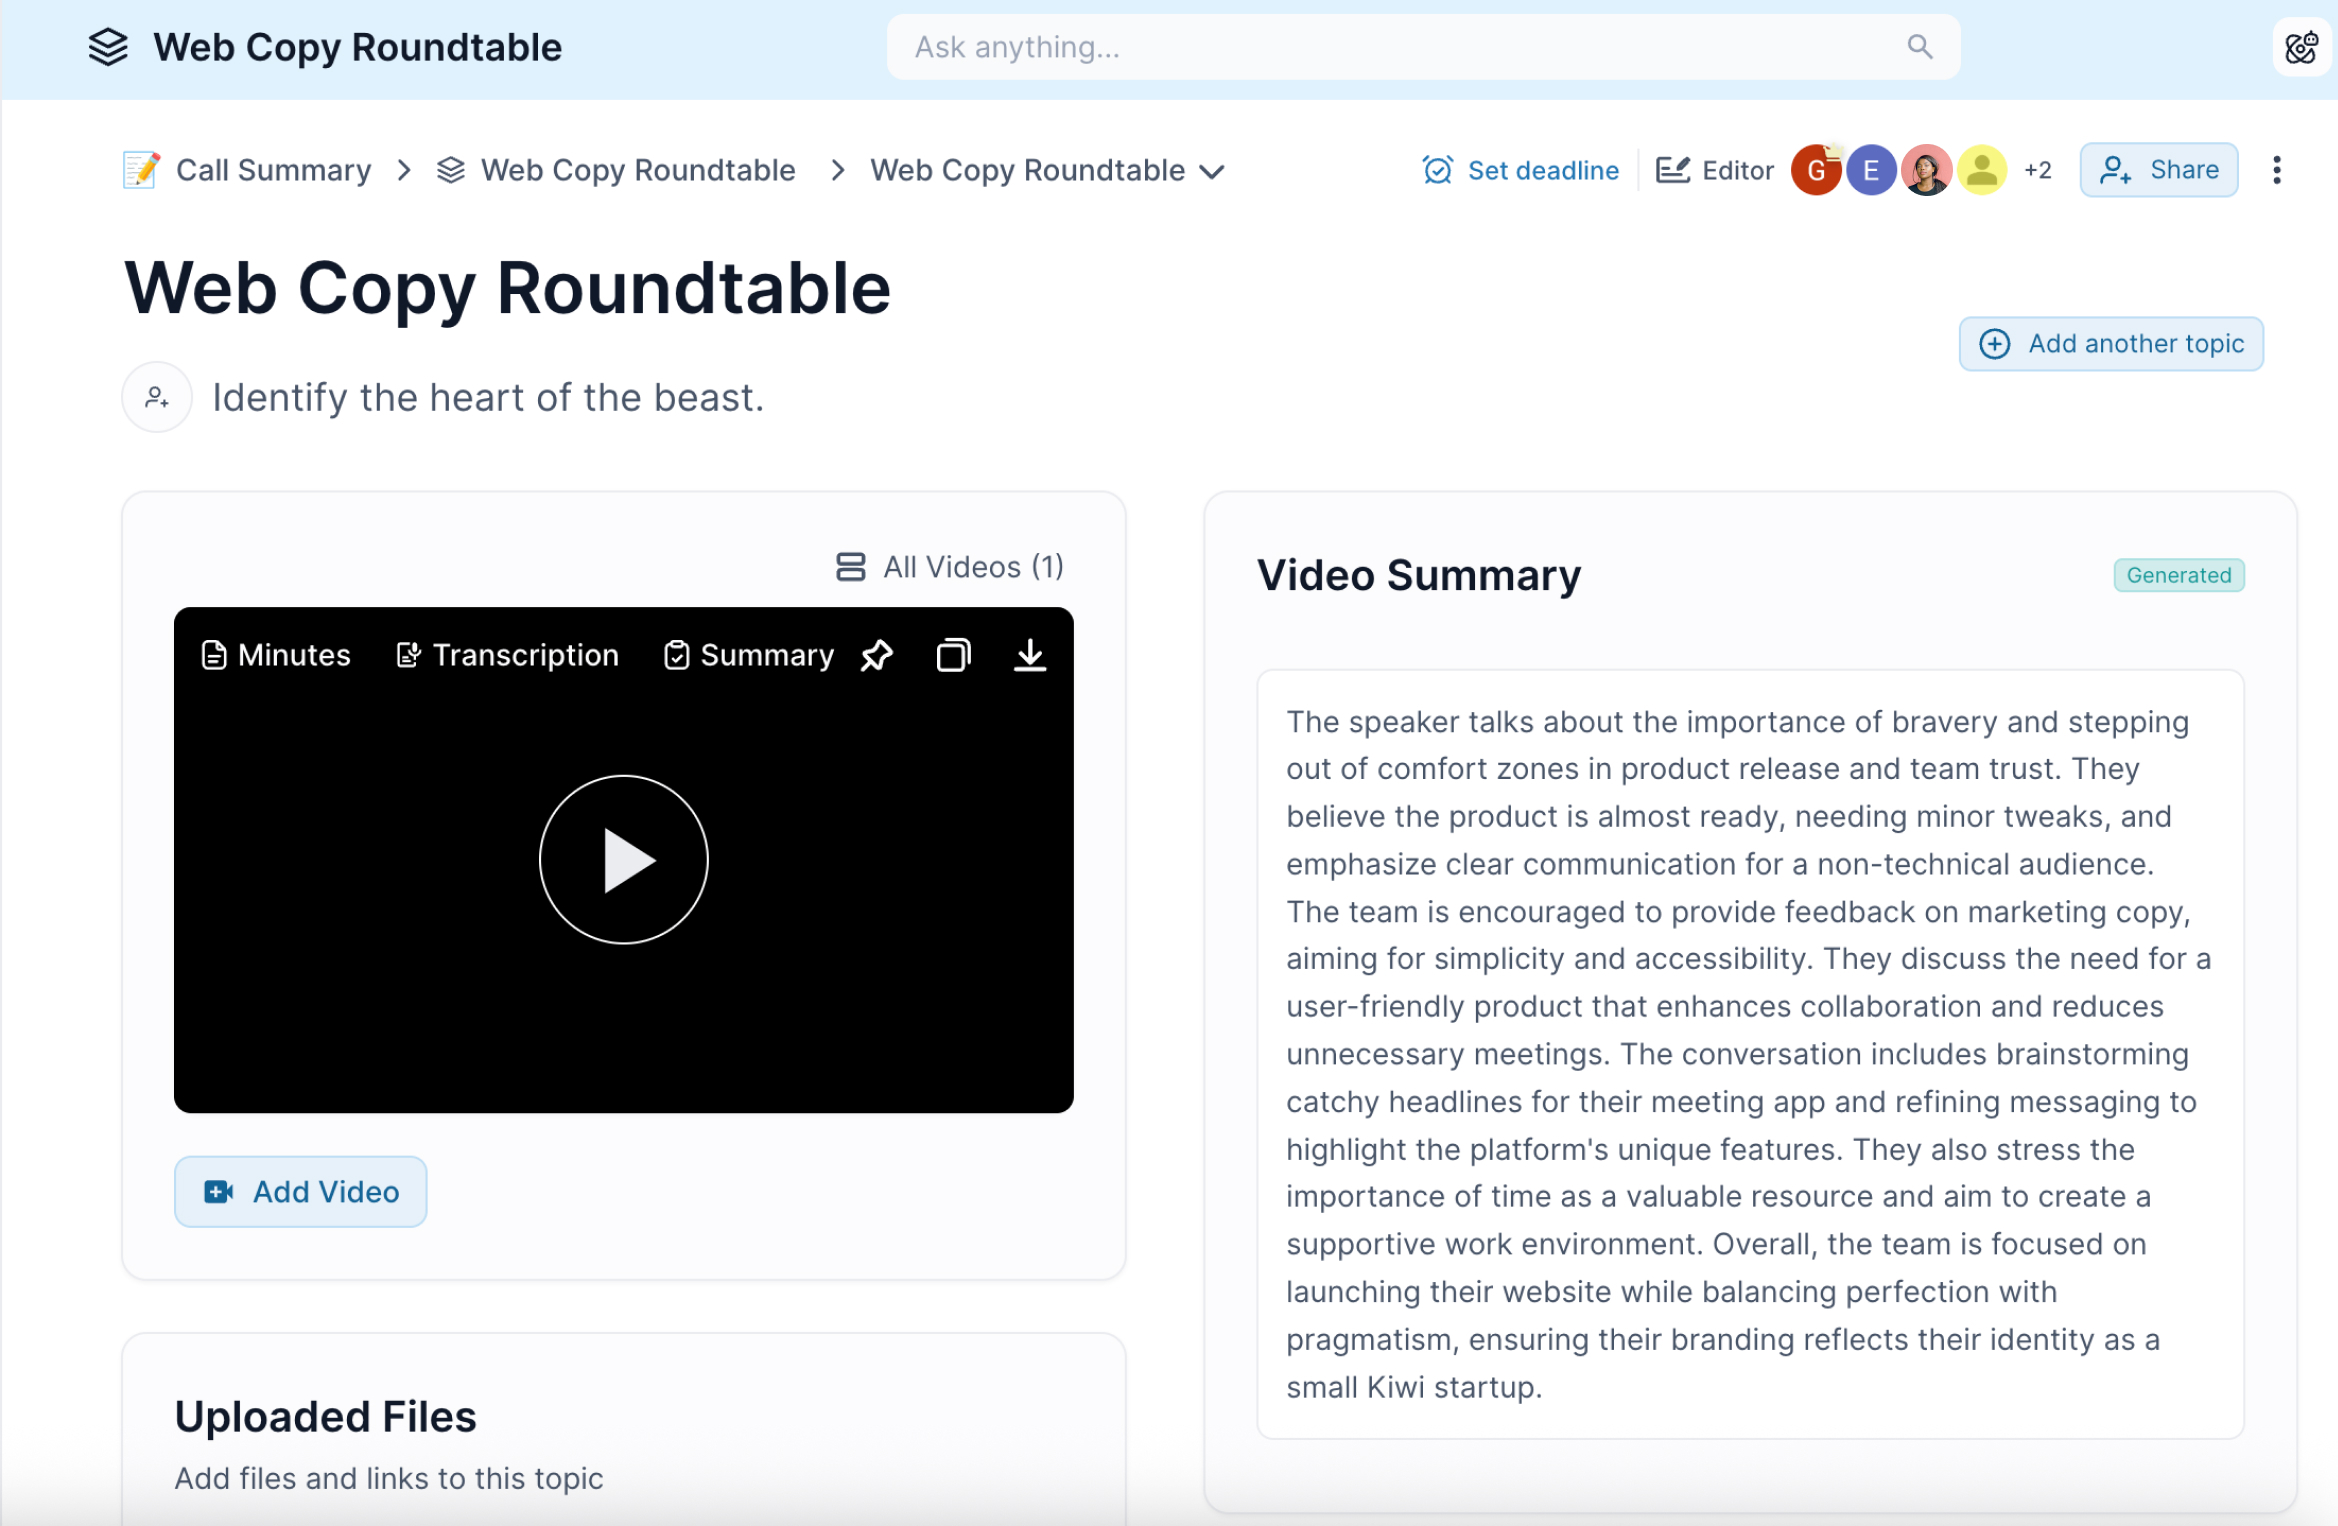Click the search magnifier in the top bar
The height and width of the screenshot is (1526, 2338).
click(x=1920, y=47)
